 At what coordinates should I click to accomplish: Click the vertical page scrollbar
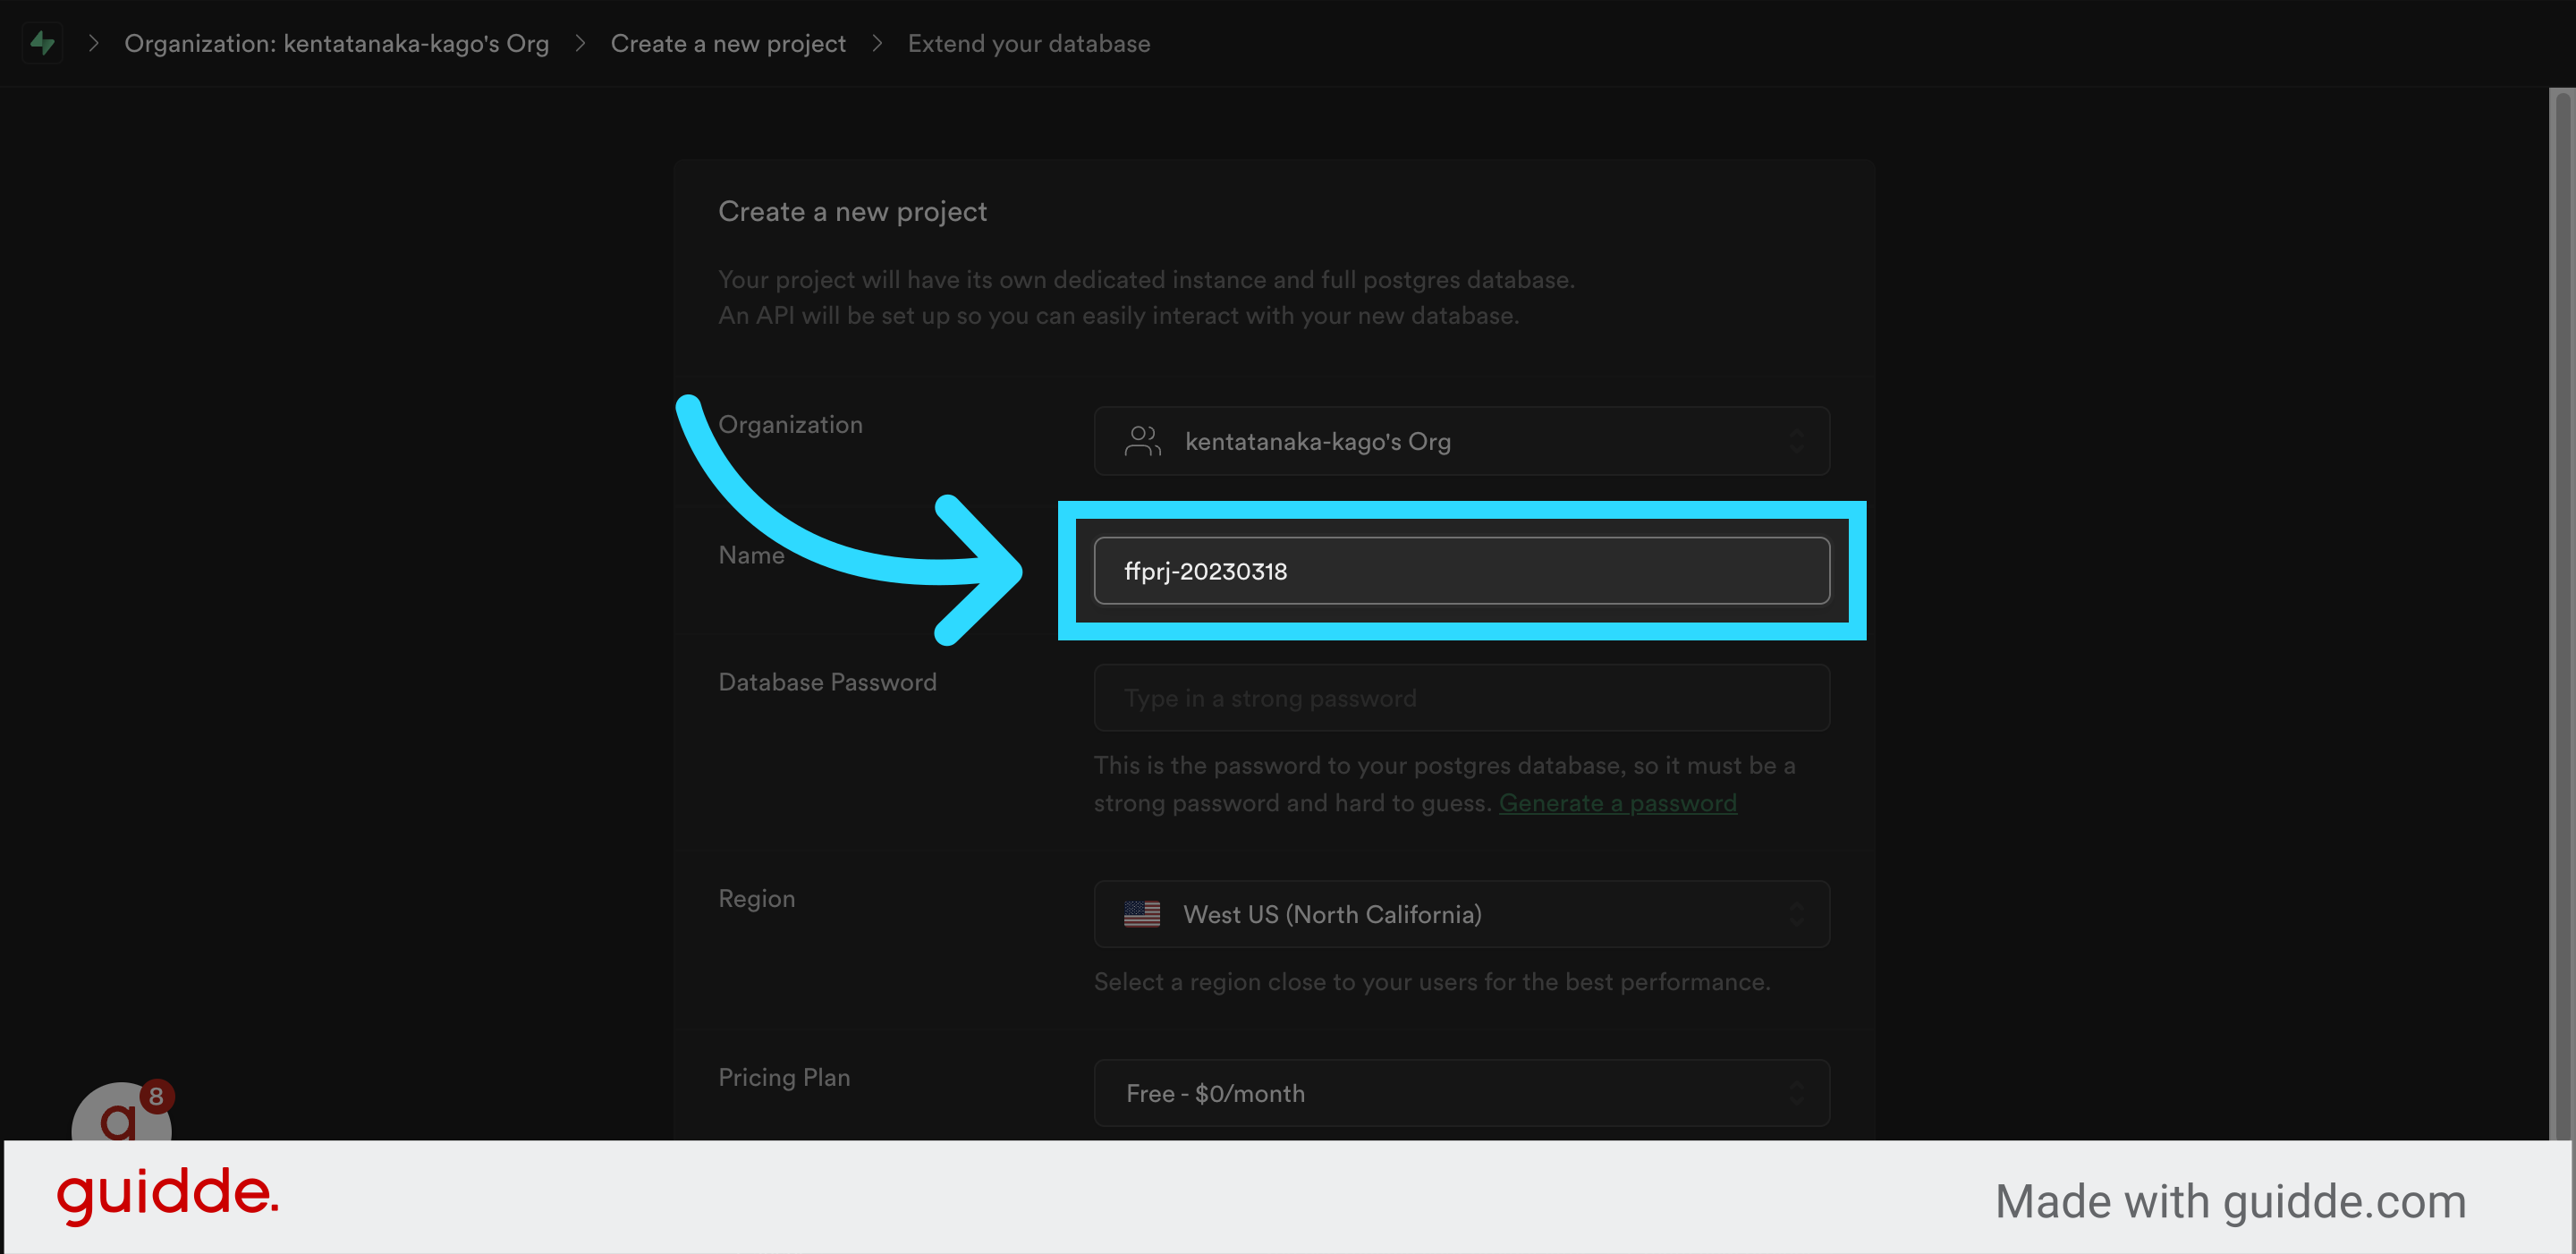pyautogui.click(x=2563, y=600)
